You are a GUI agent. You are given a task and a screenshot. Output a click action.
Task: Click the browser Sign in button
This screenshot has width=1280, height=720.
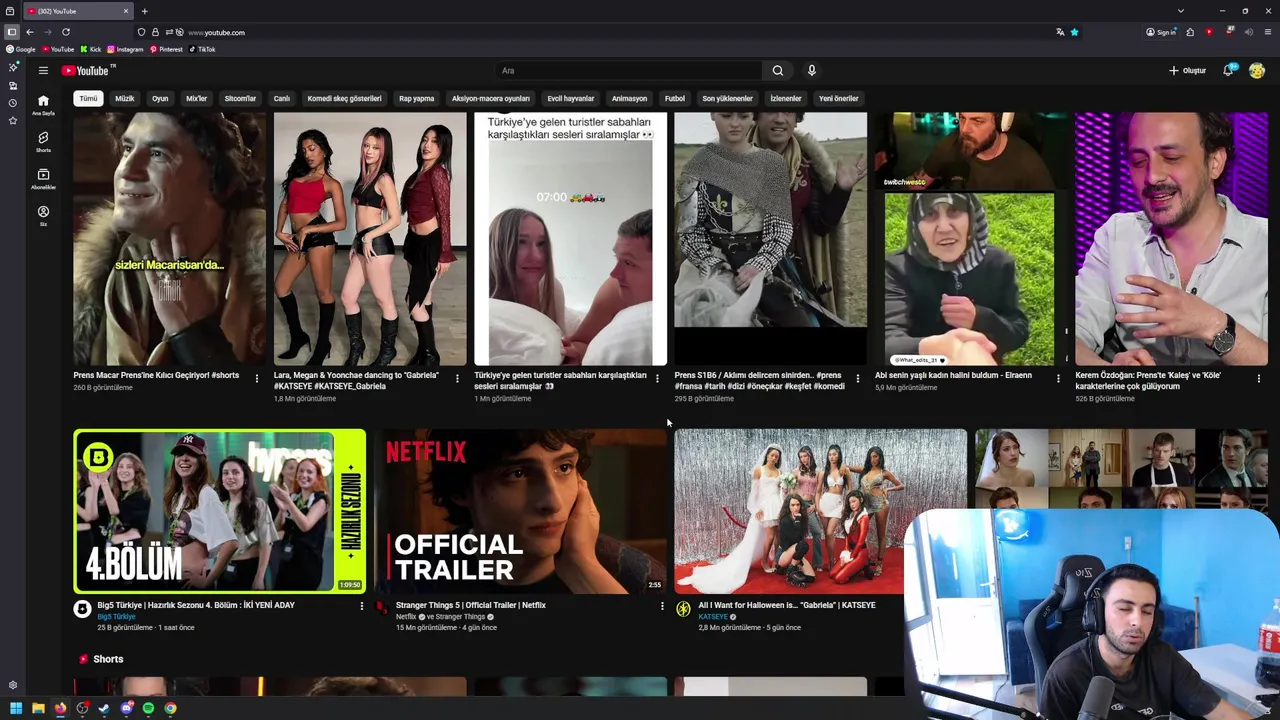point(1161,32)
